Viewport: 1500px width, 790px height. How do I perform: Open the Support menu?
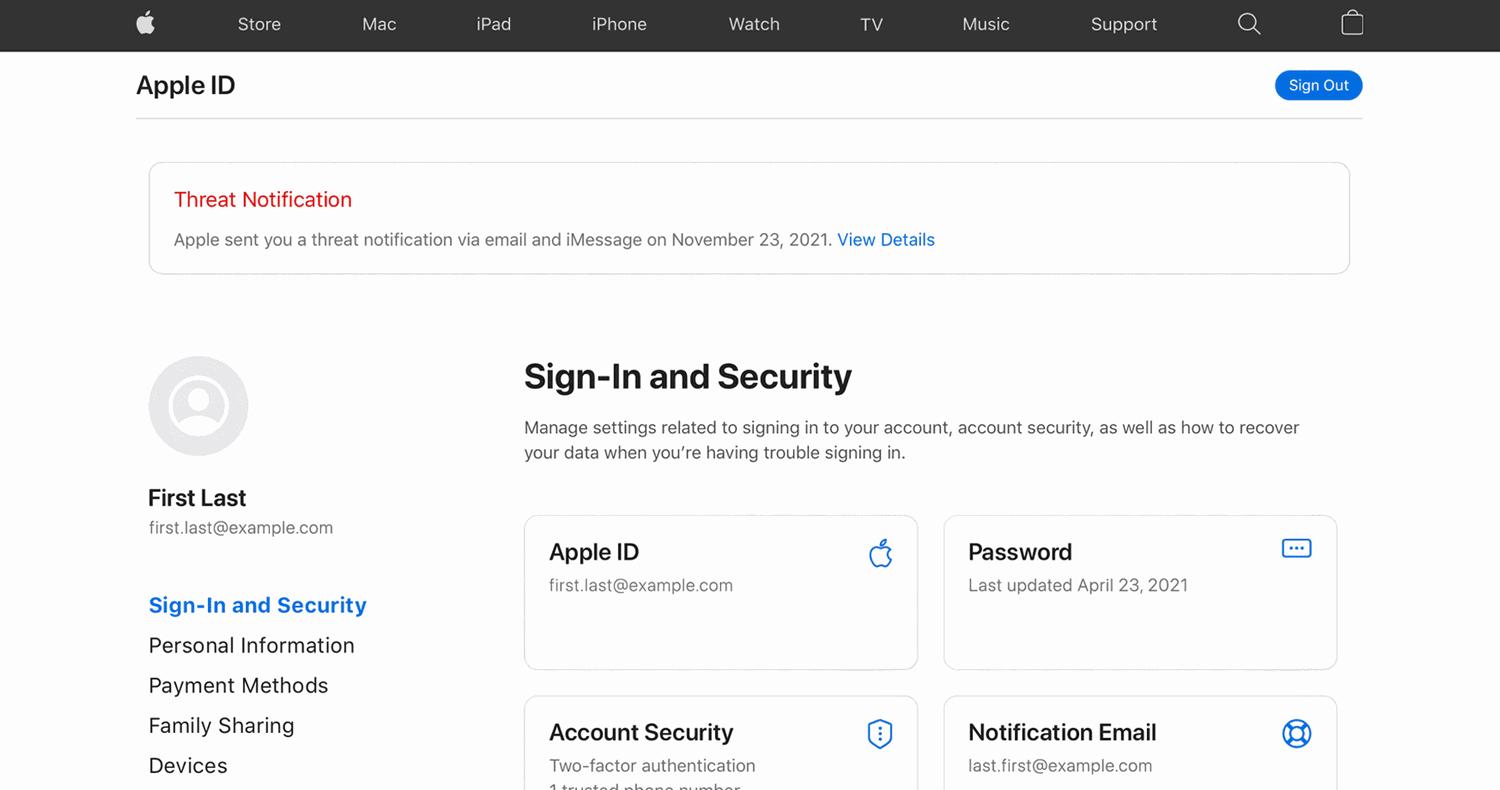tap(1124, 24)
